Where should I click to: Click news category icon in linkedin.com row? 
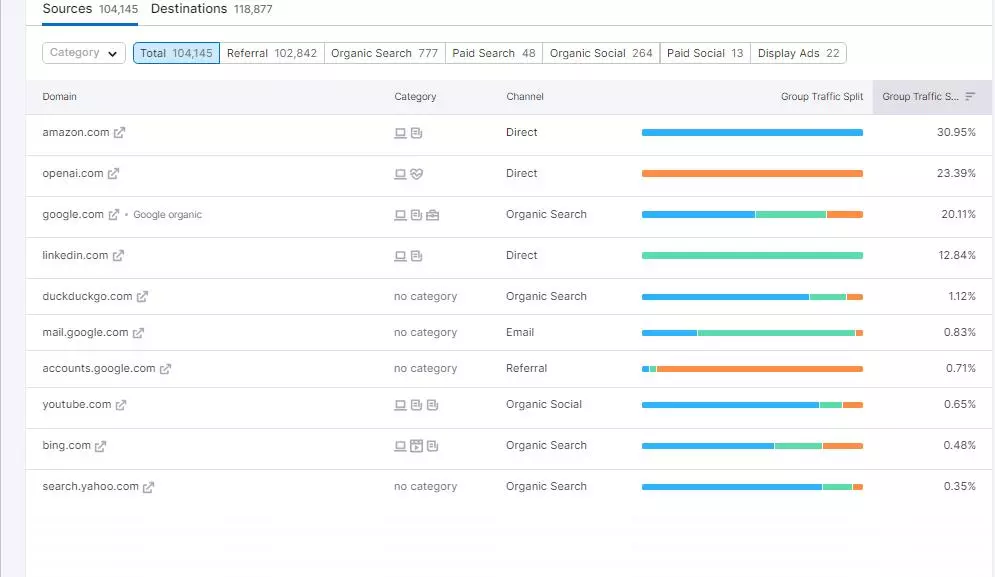click(416, 256)
